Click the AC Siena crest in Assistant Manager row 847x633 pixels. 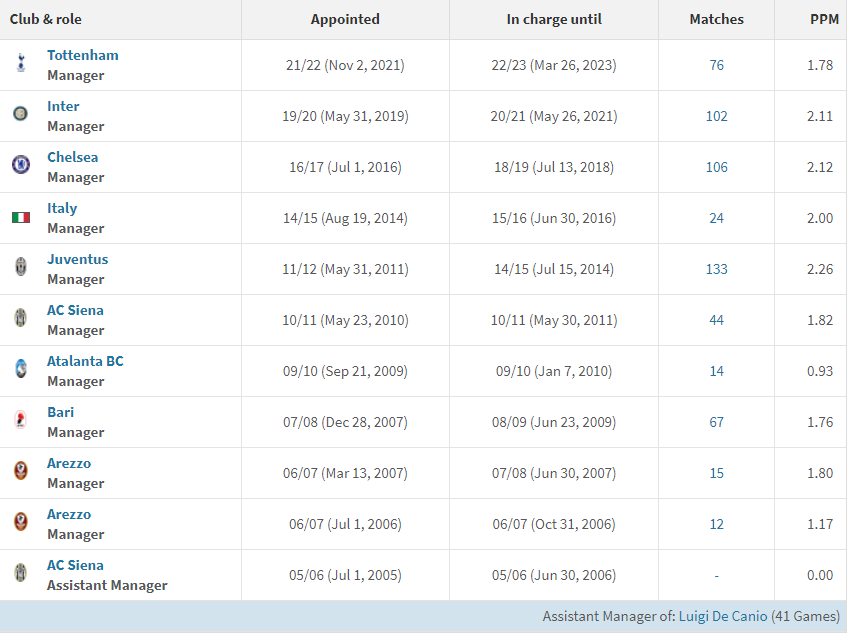click(x=20, y=574)
